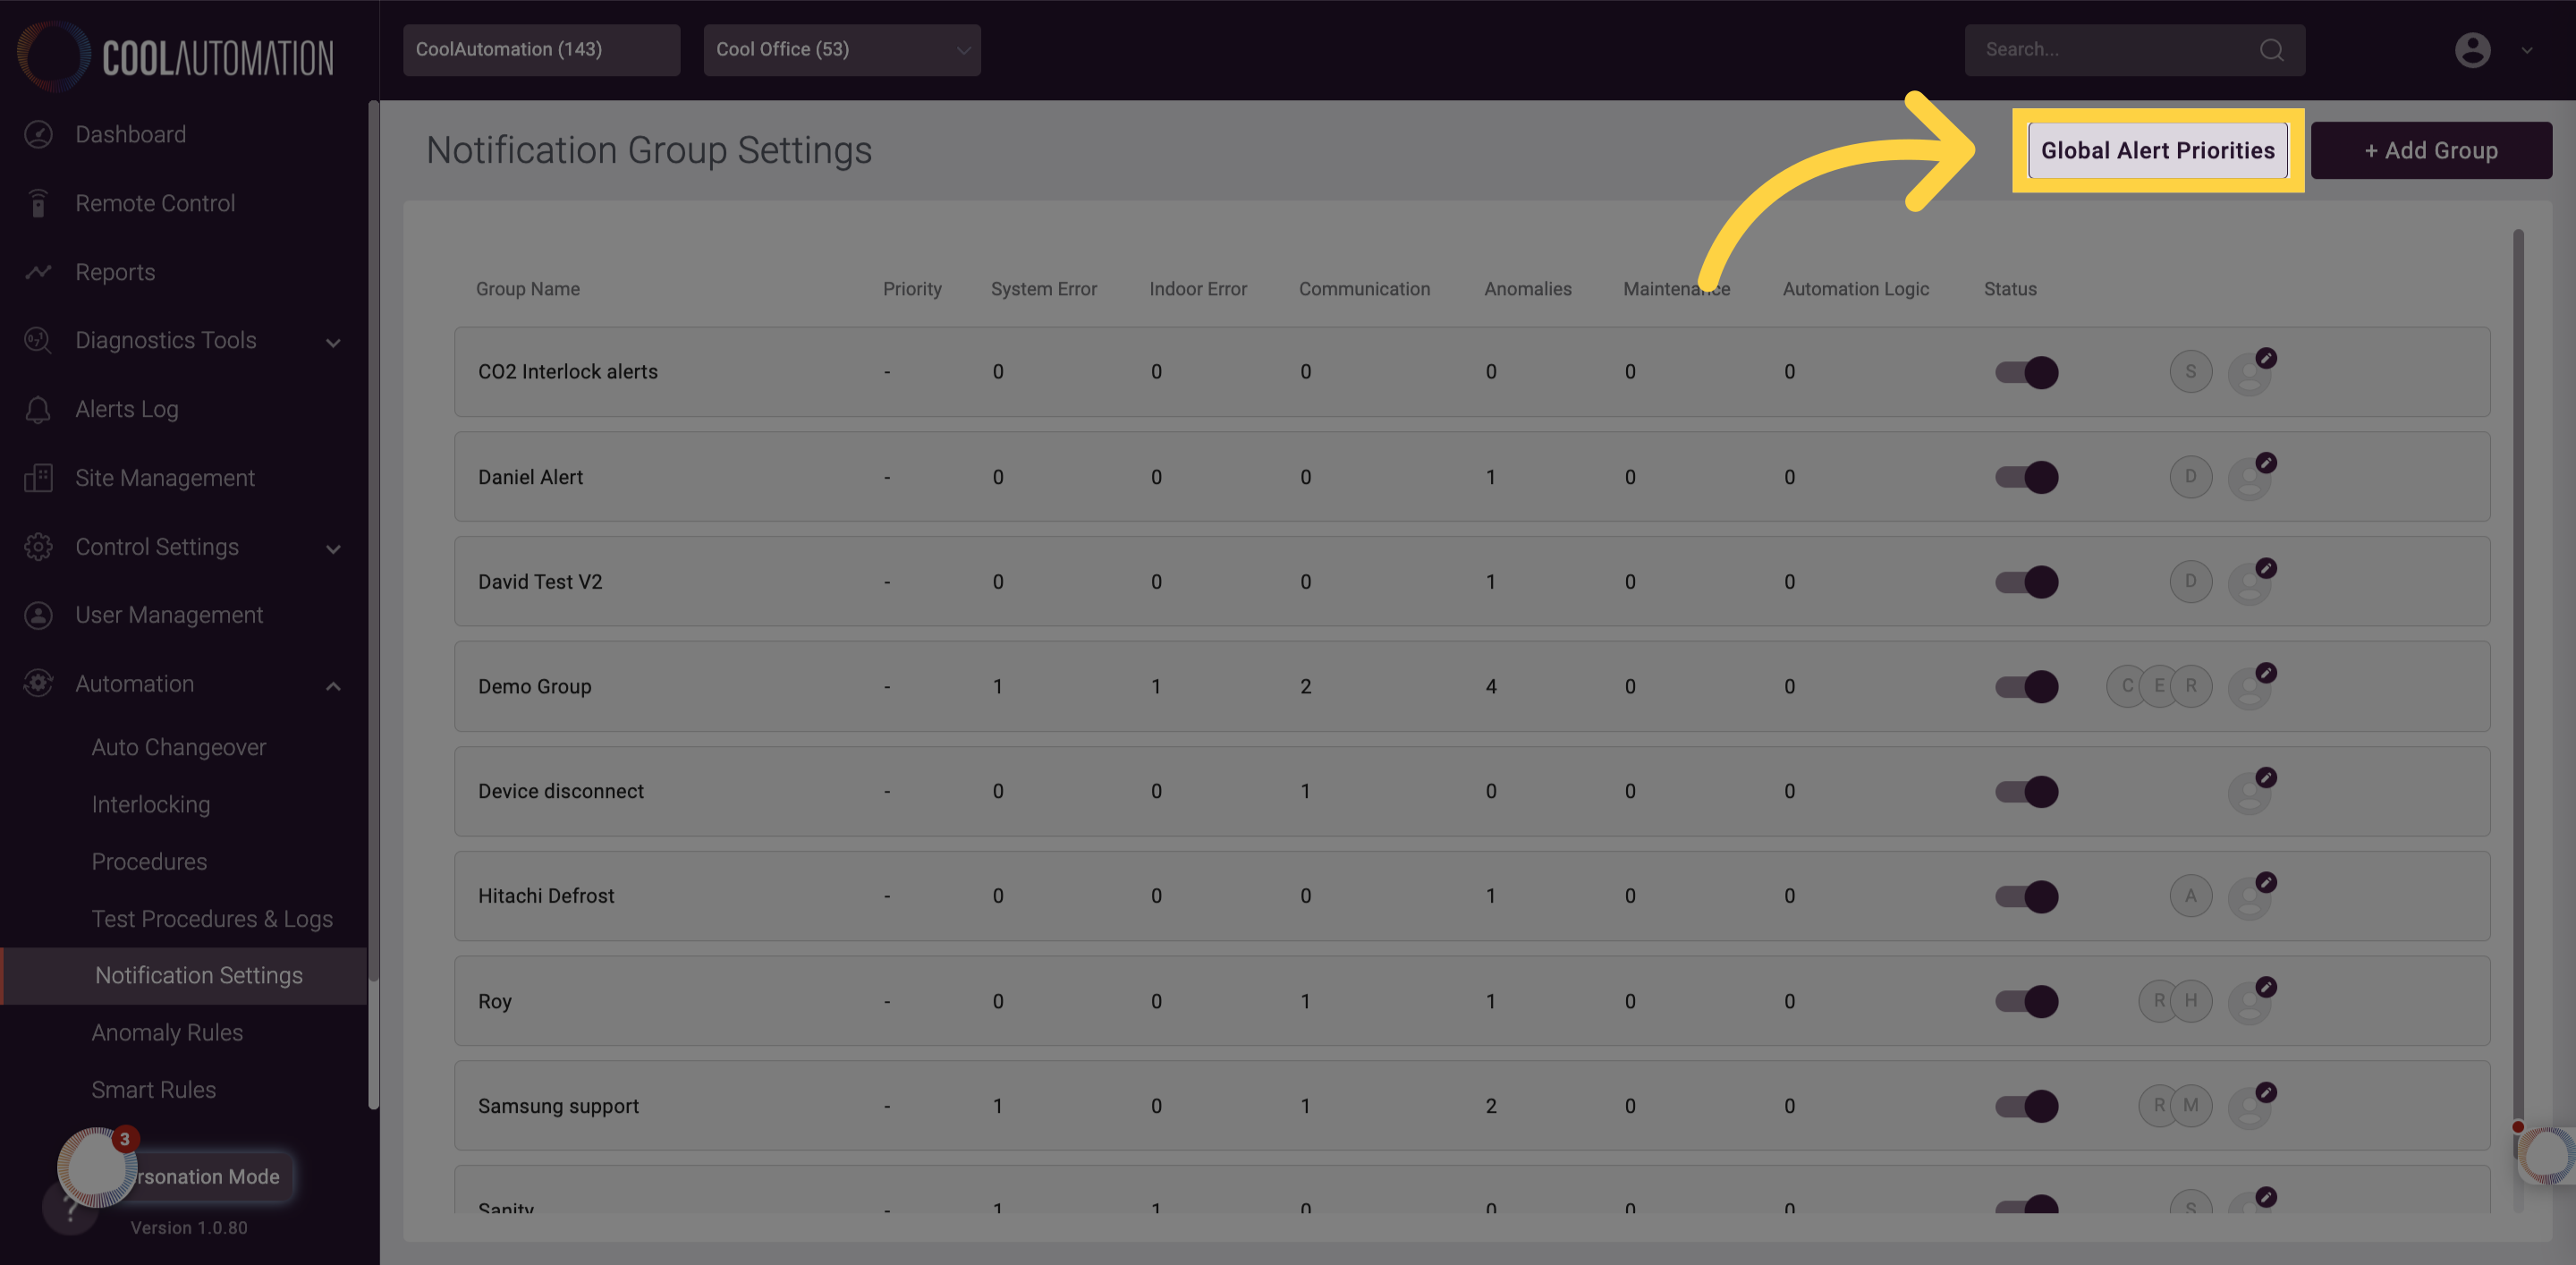Go to Site Management

(x=164, y=478)
